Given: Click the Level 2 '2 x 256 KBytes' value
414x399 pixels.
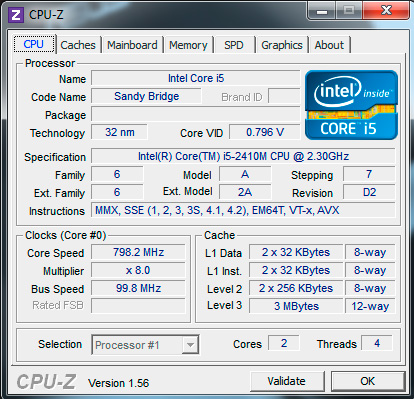Looking at the screenshot, I should [x=296, y=288].
